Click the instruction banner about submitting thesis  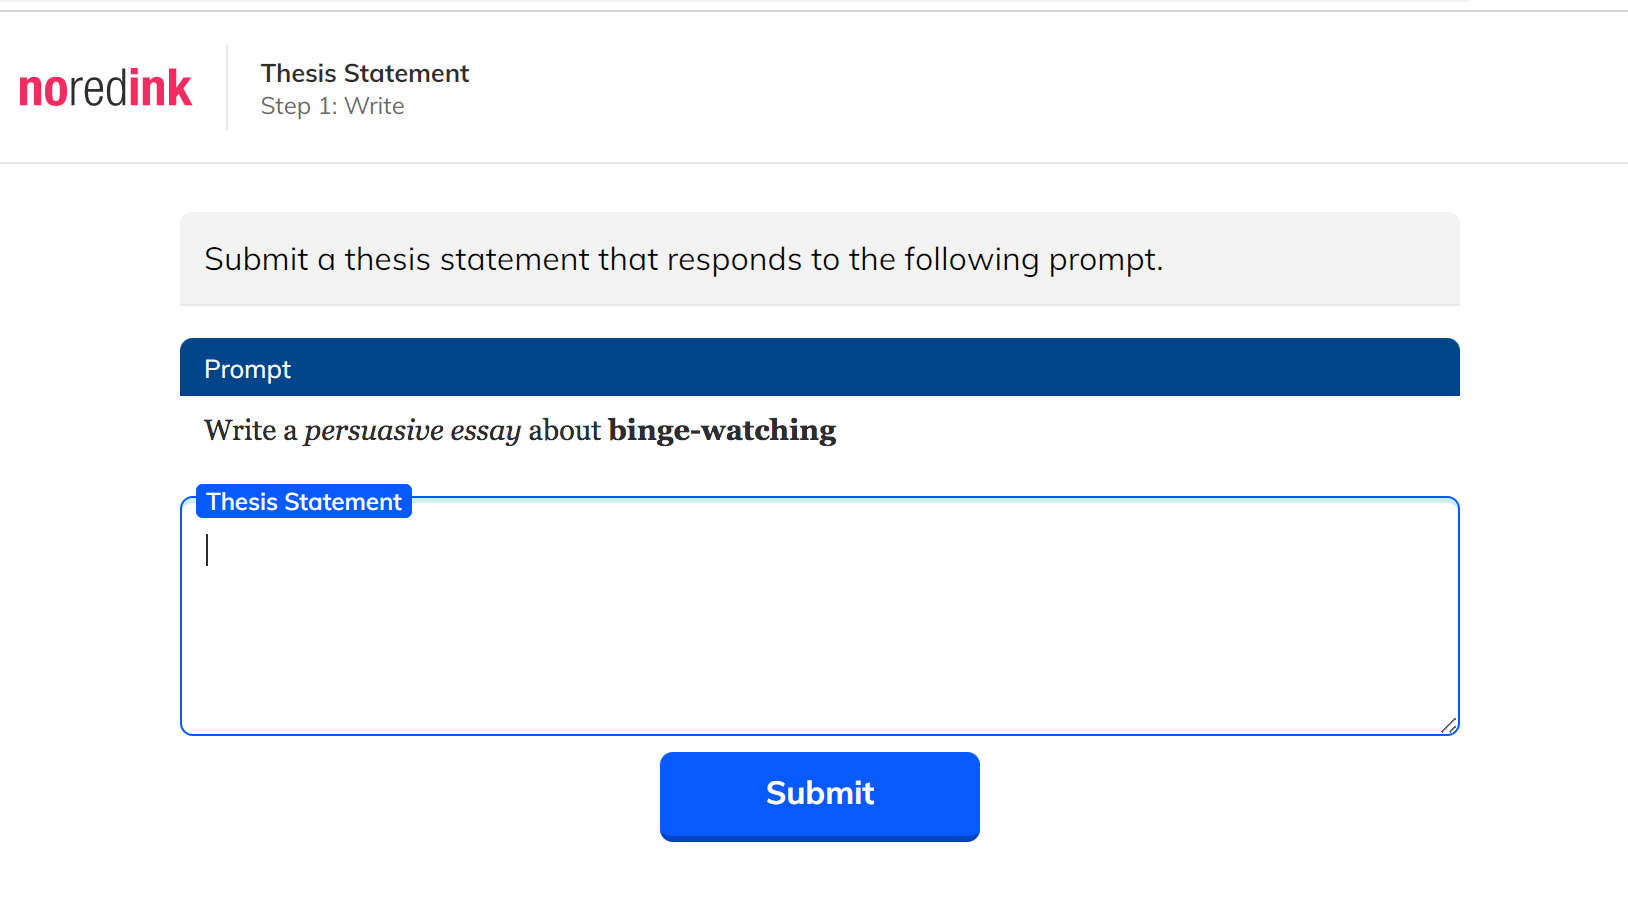coord(820,258)
